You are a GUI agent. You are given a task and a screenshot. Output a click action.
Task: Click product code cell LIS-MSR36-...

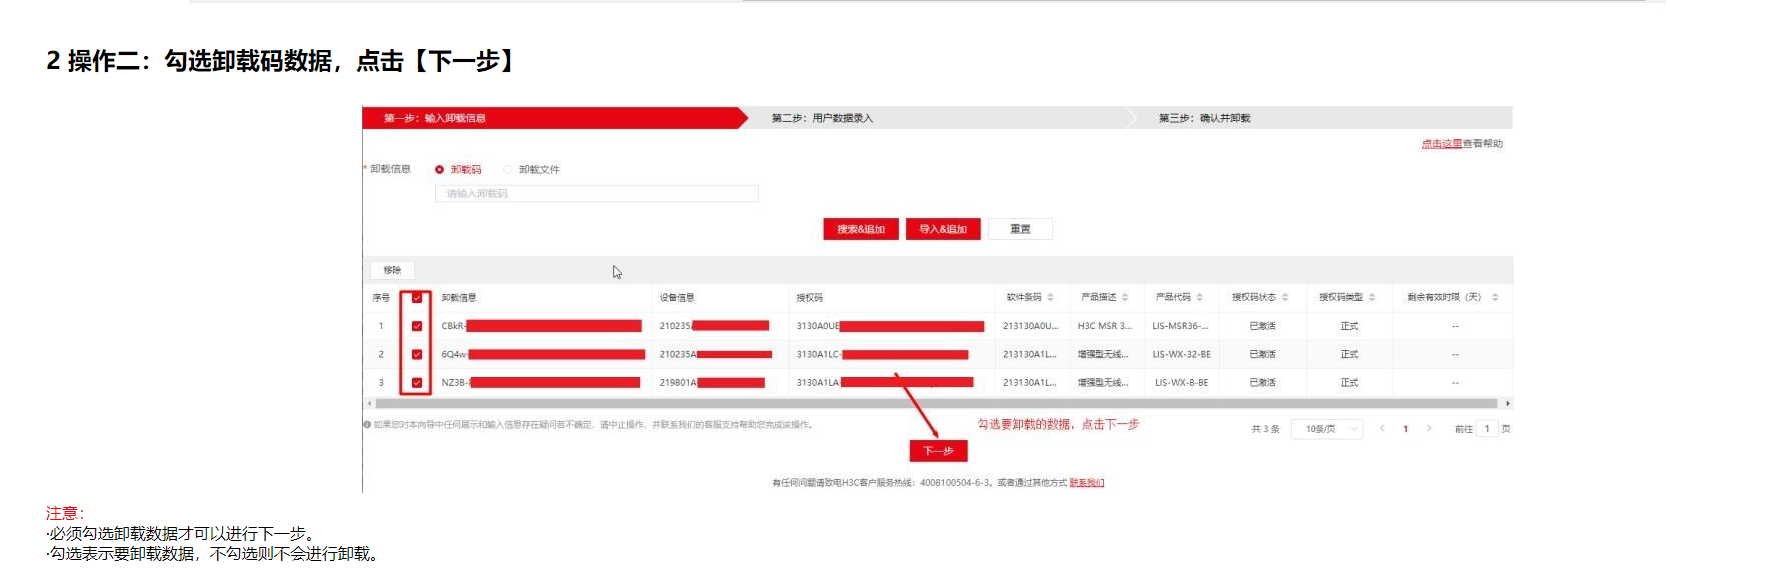pos(1180,326)
